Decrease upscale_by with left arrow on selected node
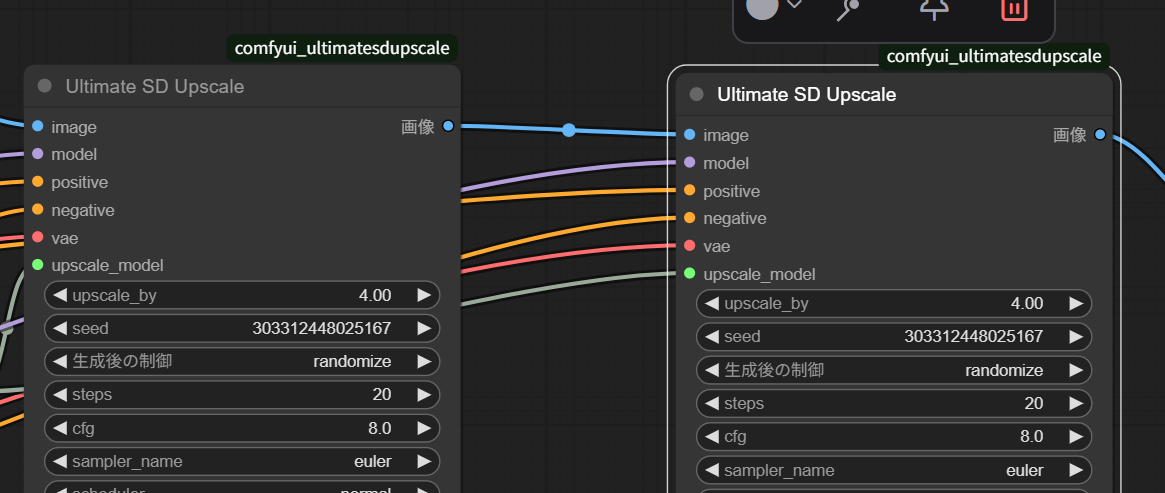The width and height of the screenshot is (1165, 493). click(712, 303)
